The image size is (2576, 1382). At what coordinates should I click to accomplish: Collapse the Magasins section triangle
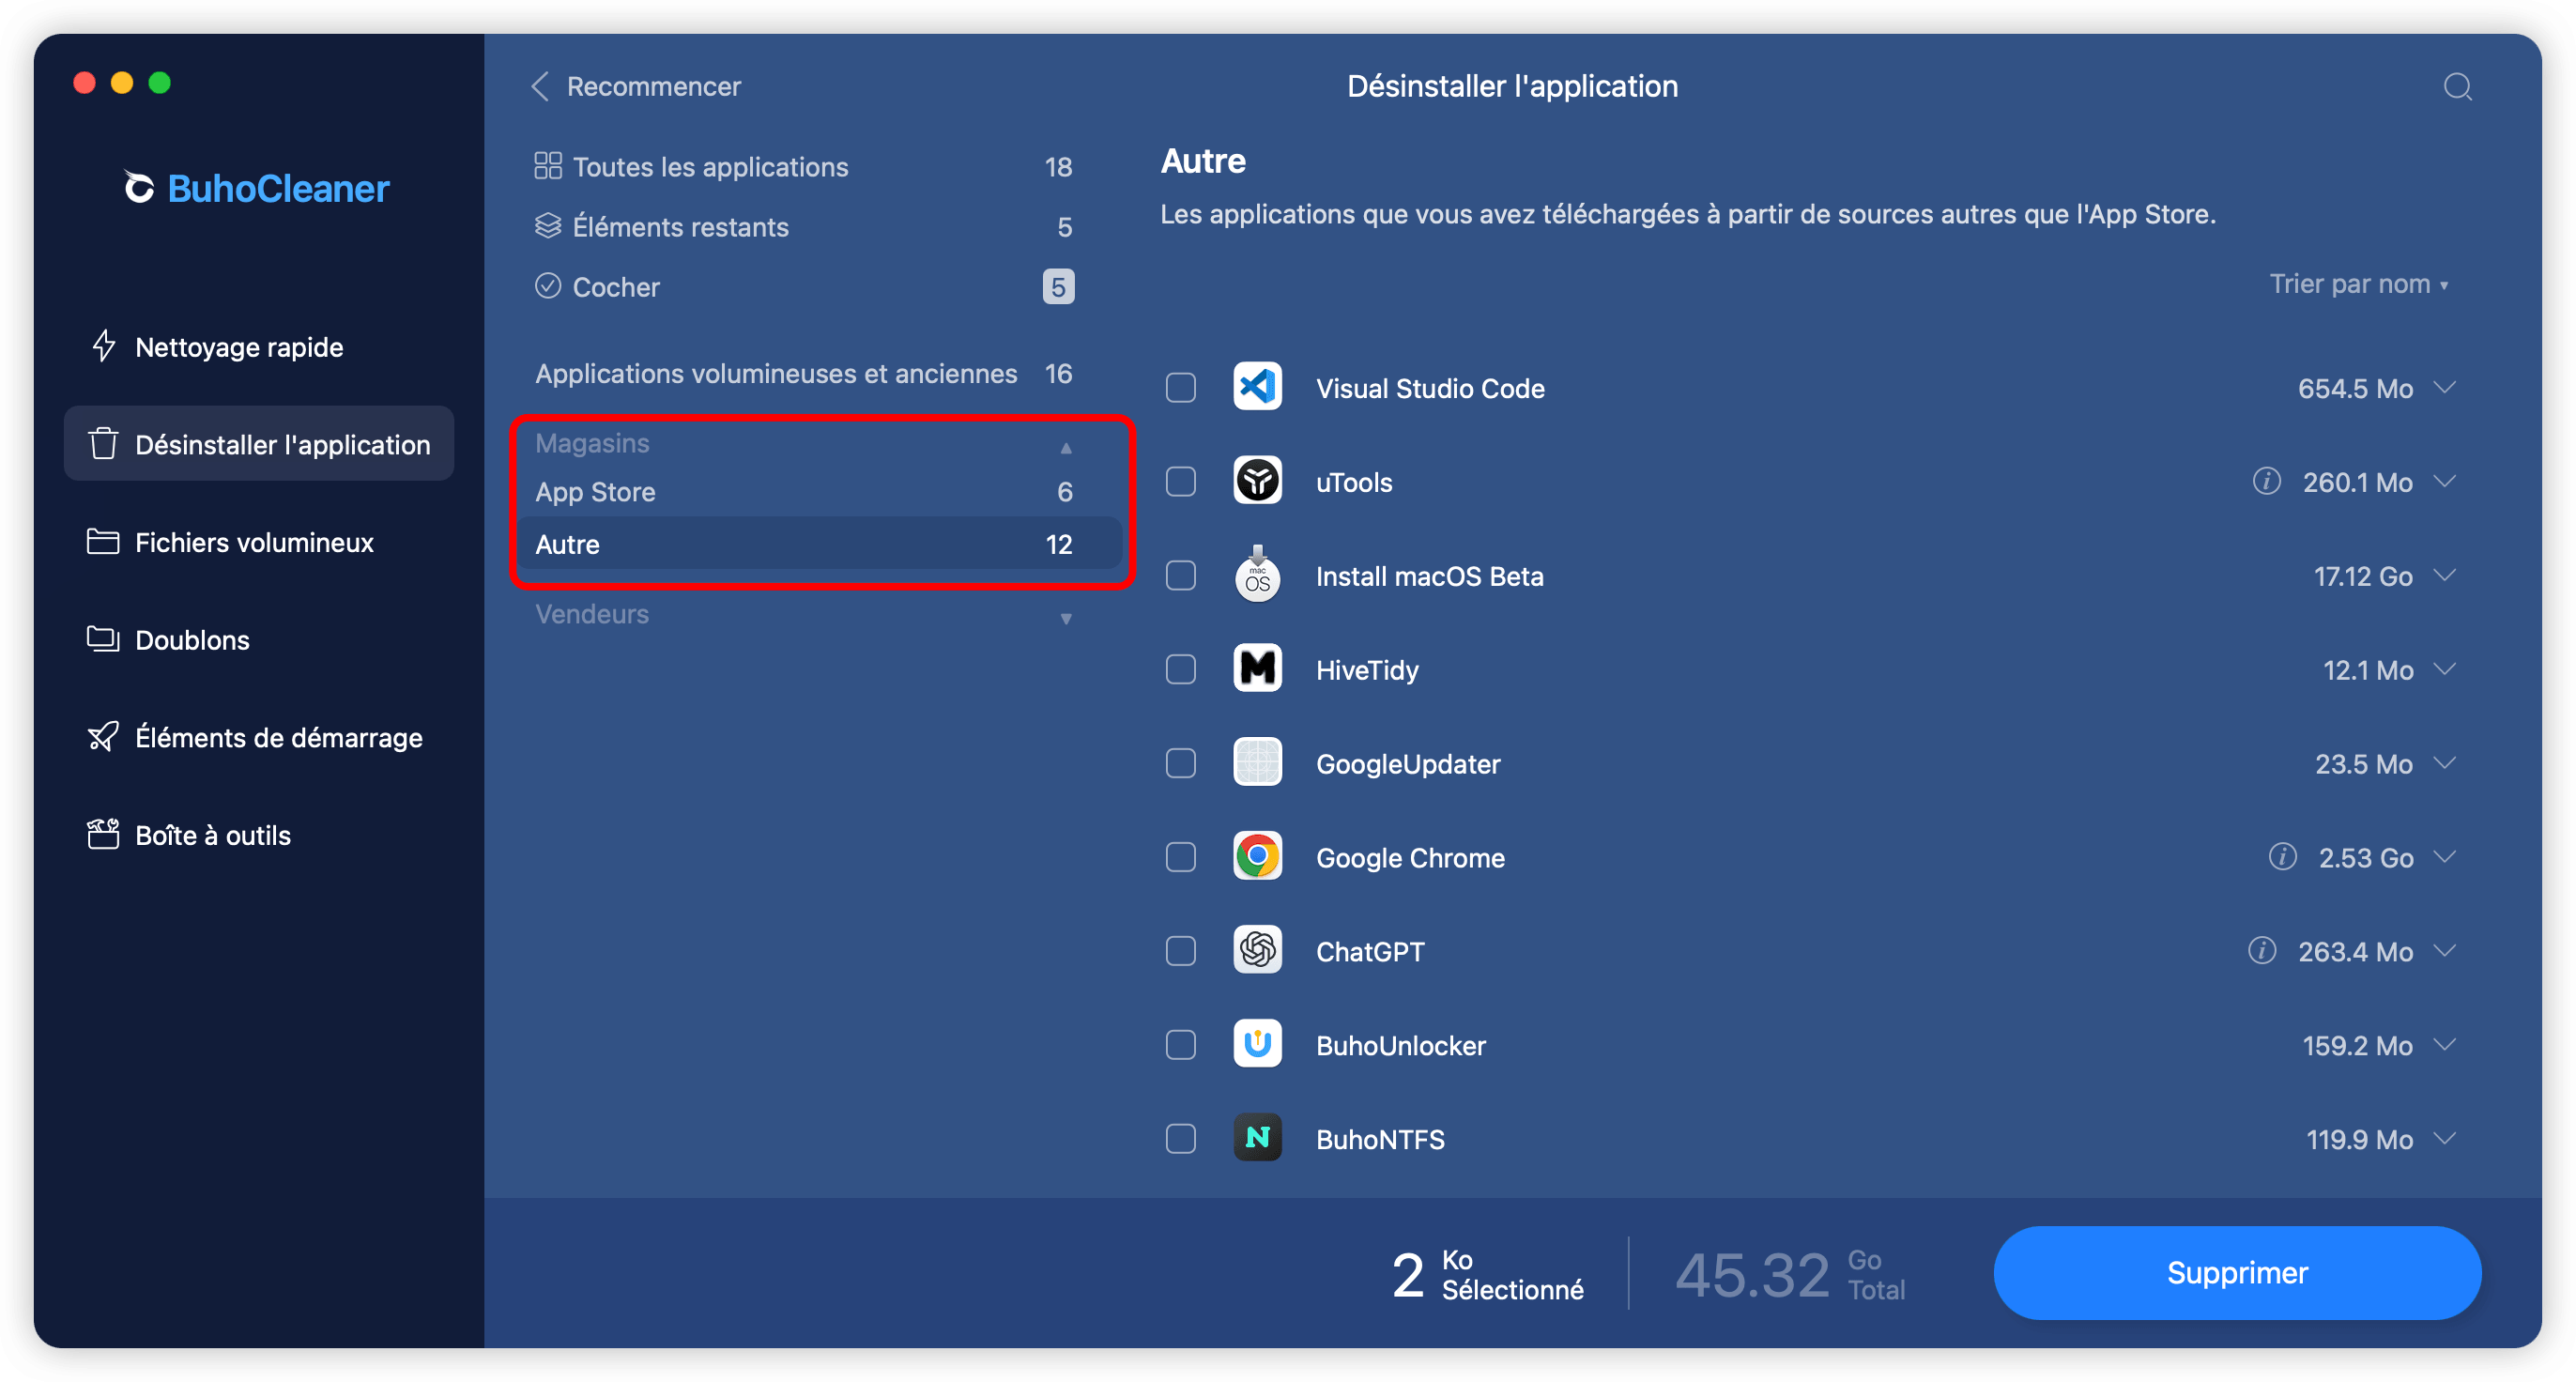click(1066, 447)
